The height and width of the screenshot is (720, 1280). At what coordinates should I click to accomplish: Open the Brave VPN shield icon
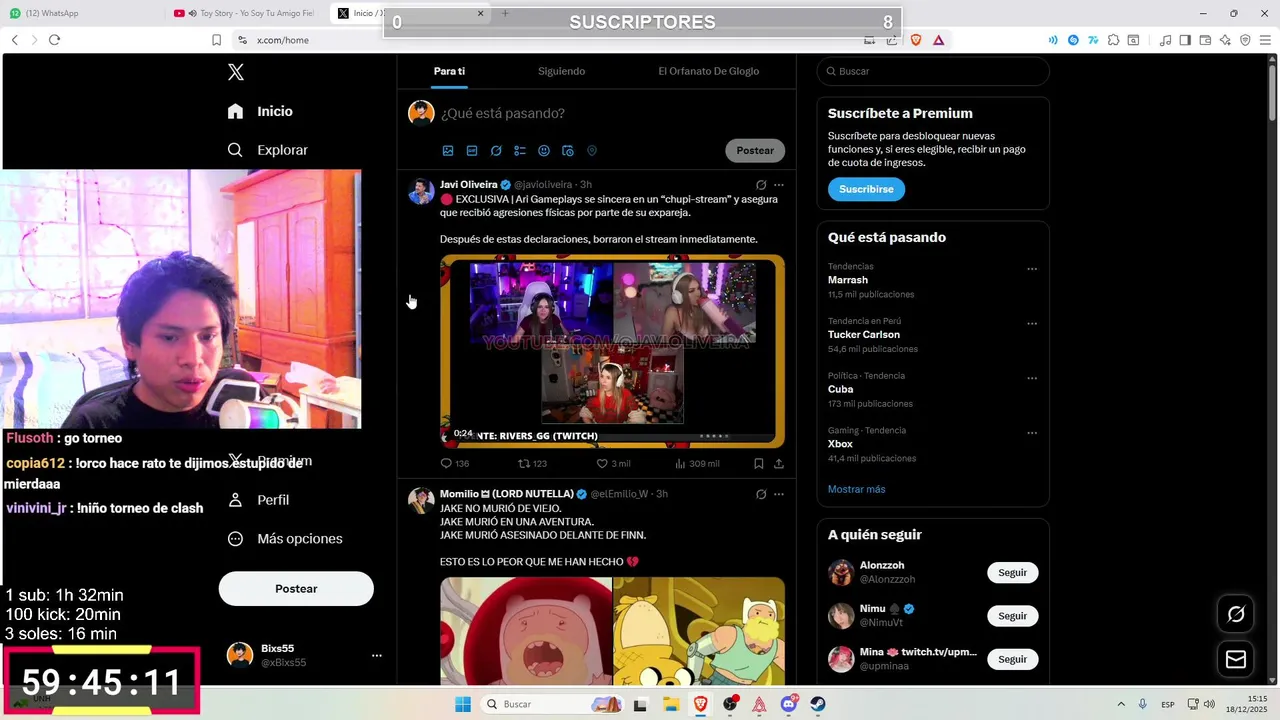1245,40
